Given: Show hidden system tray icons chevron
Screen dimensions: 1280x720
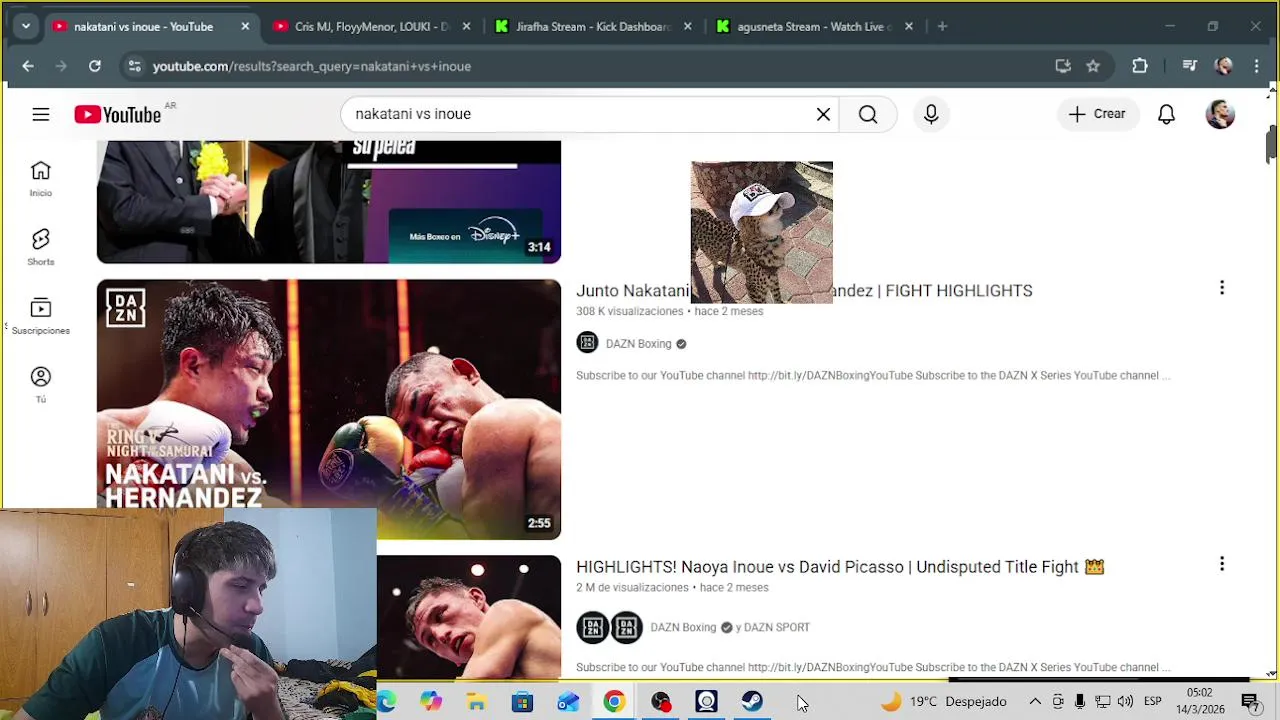Looking at the screenshot, I should pyautogui.click(x=1035, y=701).
